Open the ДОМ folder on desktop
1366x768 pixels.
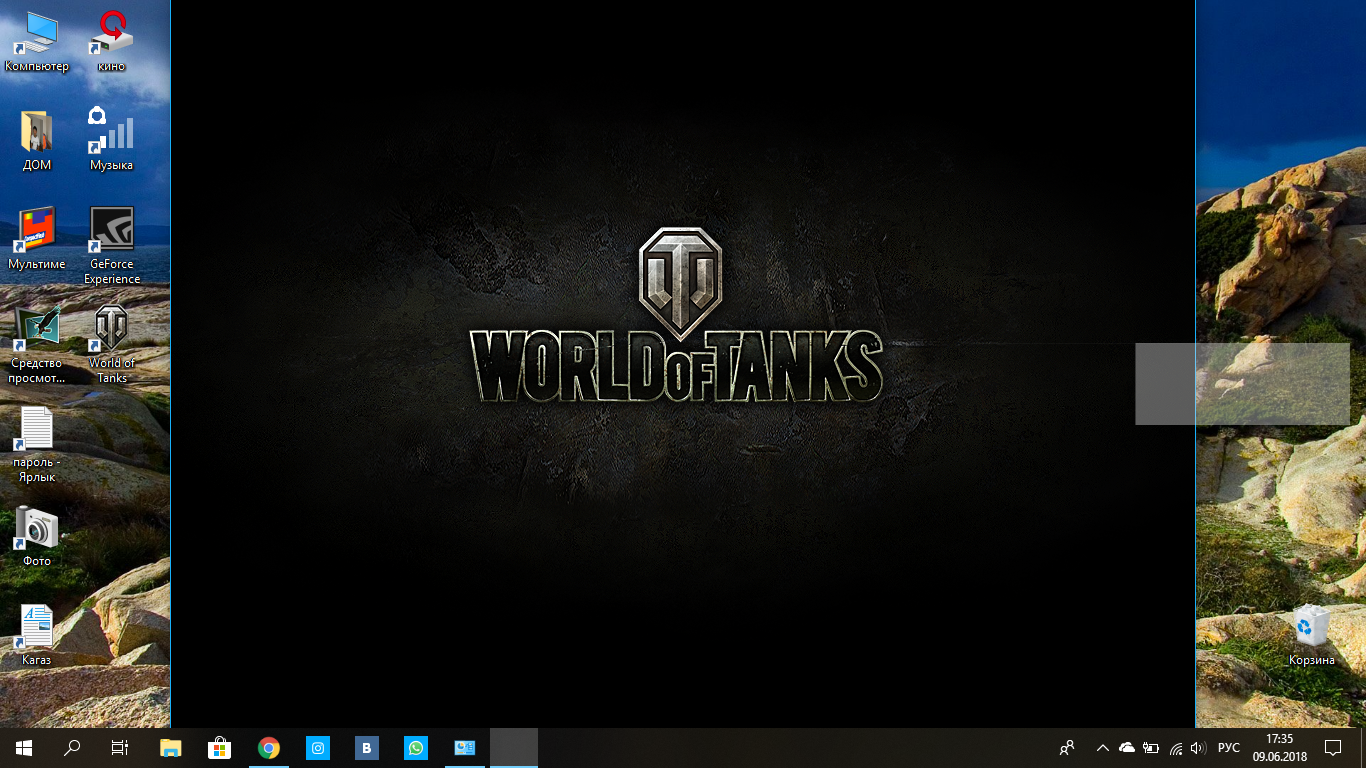click(x=37, y=141)
